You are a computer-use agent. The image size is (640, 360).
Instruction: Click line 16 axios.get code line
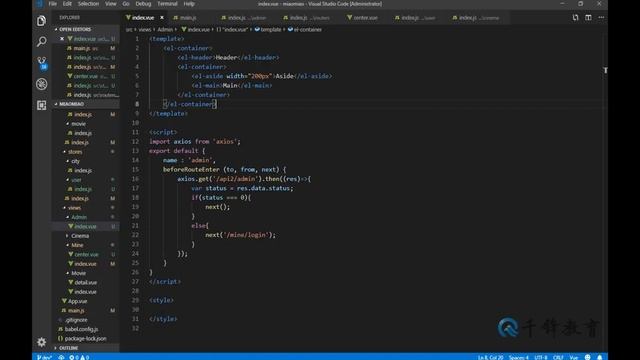pos(244,179)
